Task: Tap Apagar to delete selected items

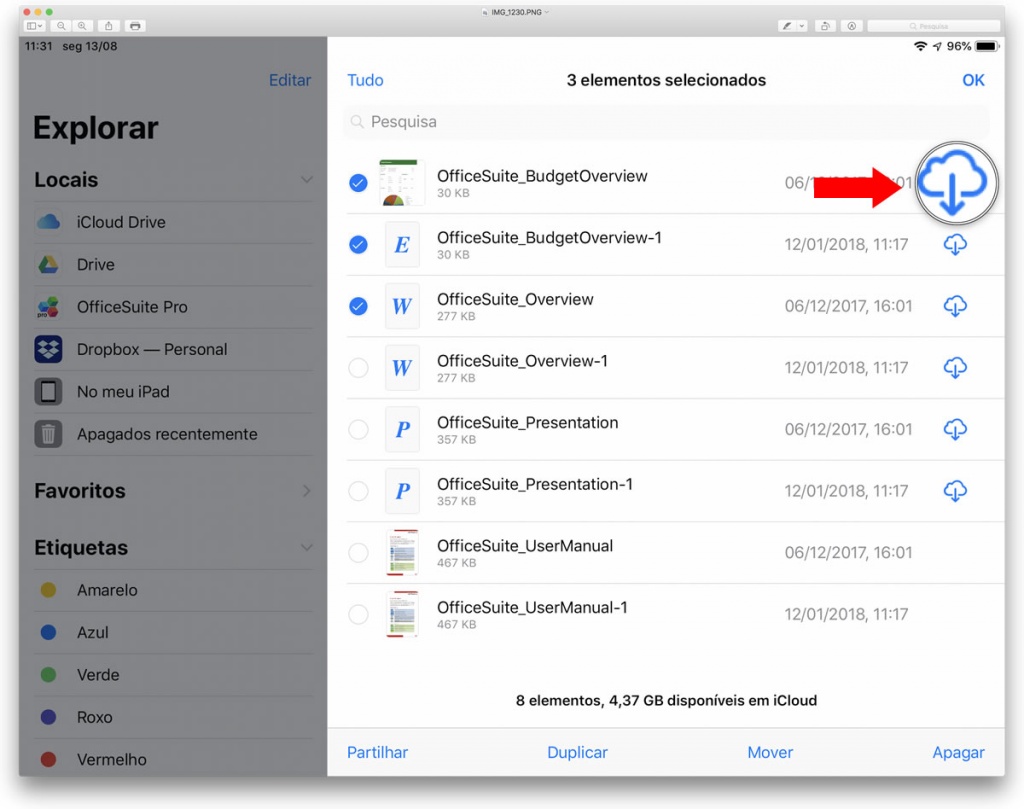Action: (x=957, y=752)
